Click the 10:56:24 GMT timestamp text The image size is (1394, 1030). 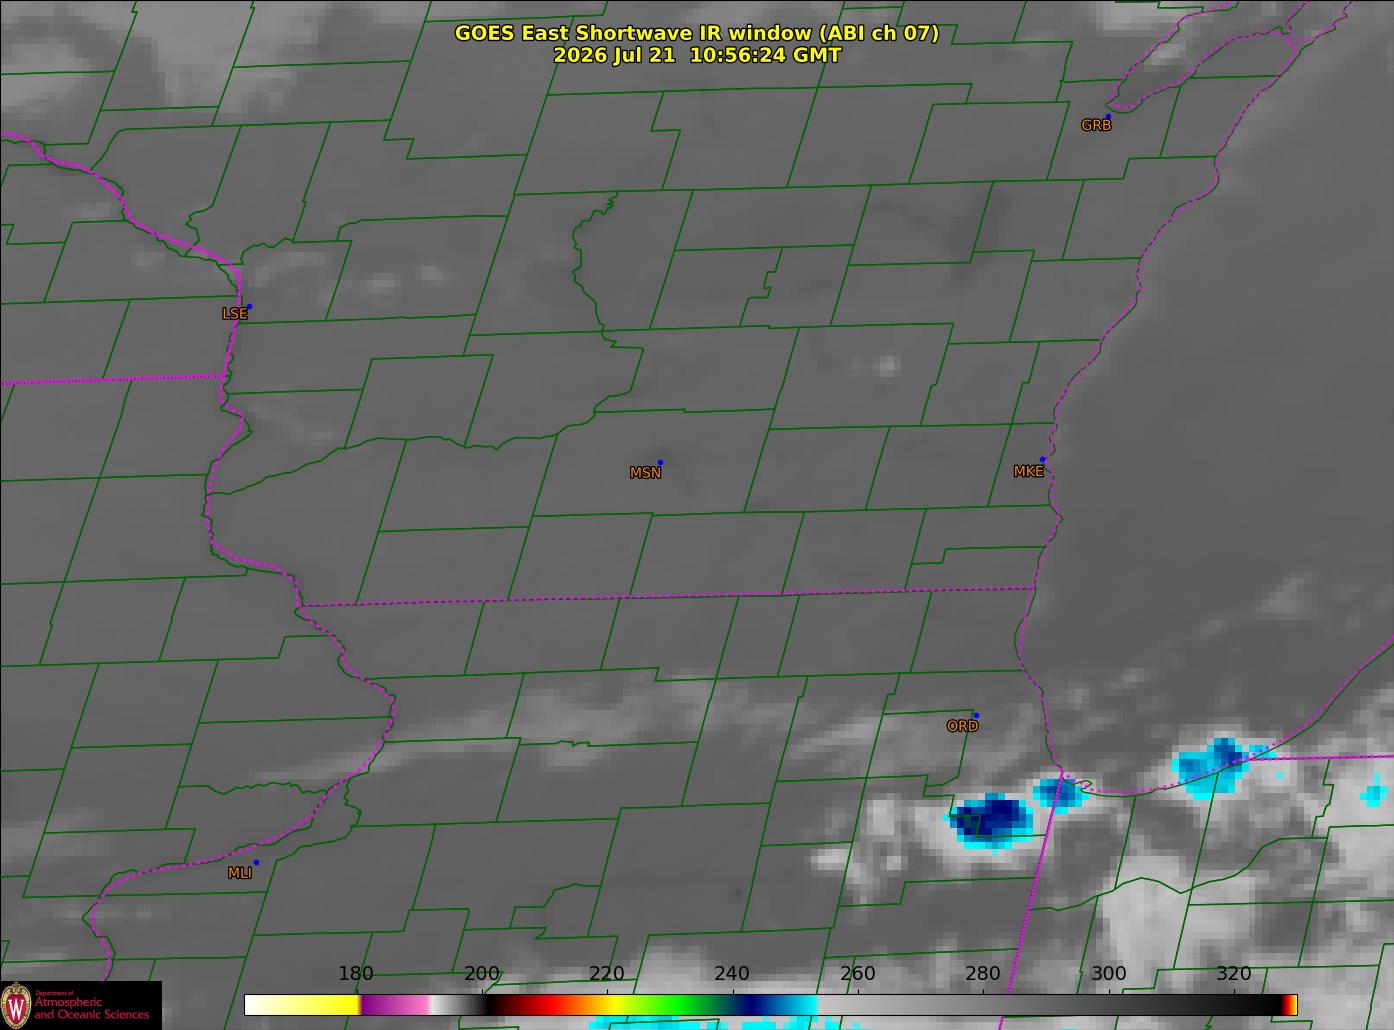(765, 56)
